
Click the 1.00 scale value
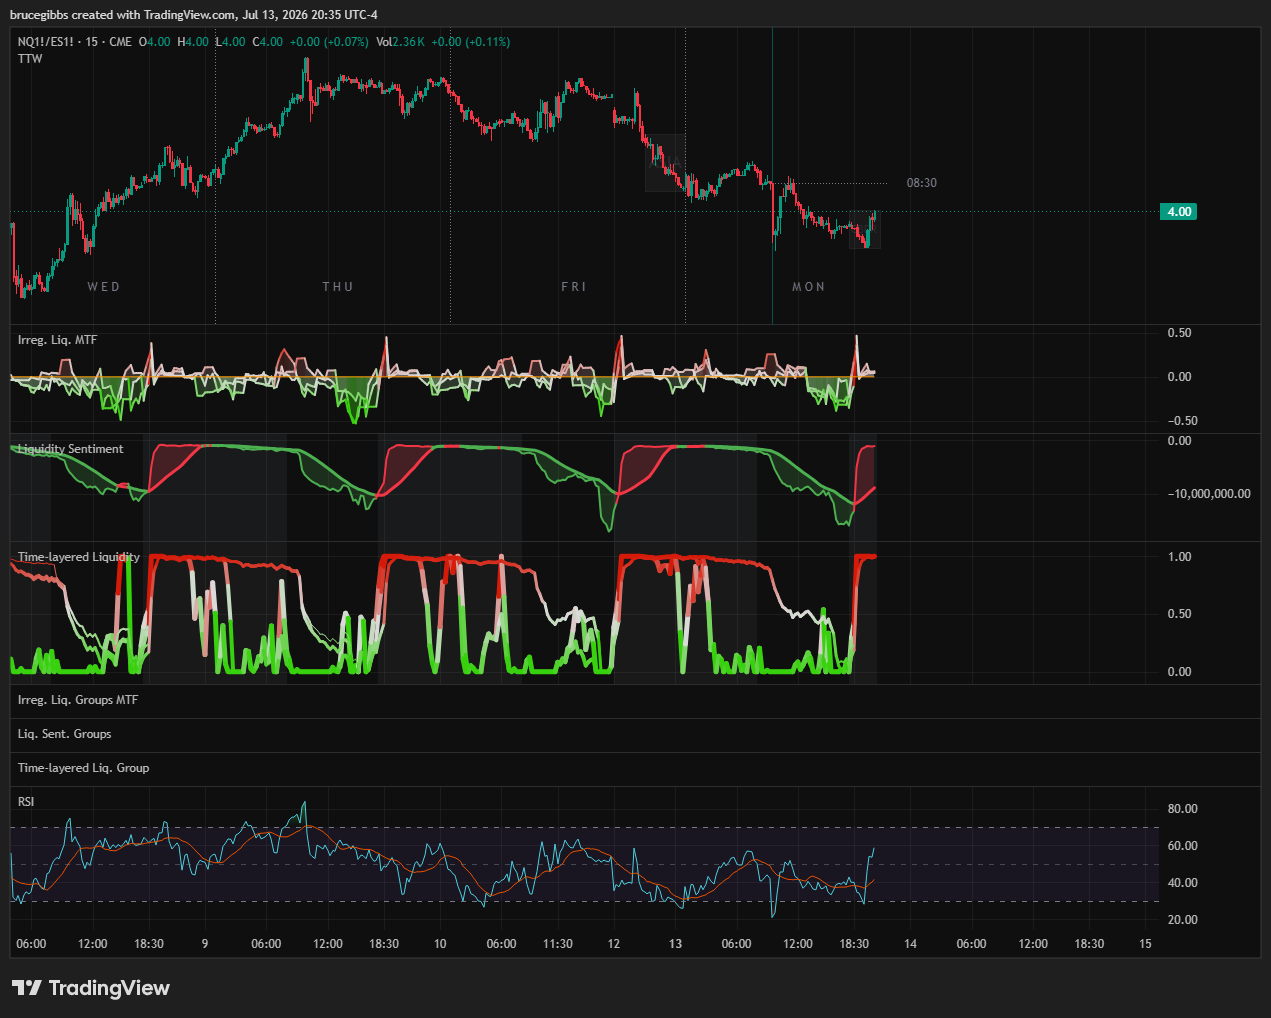coord(1180,557)
